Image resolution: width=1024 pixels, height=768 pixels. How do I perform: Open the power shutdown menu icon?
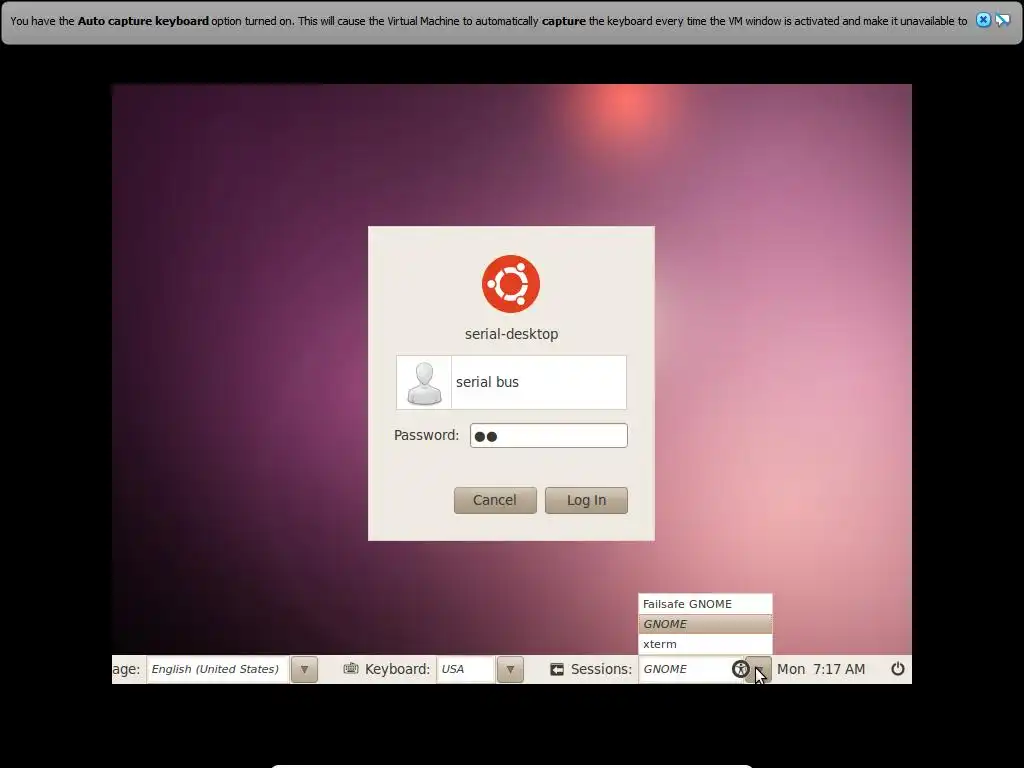(898, 669)
